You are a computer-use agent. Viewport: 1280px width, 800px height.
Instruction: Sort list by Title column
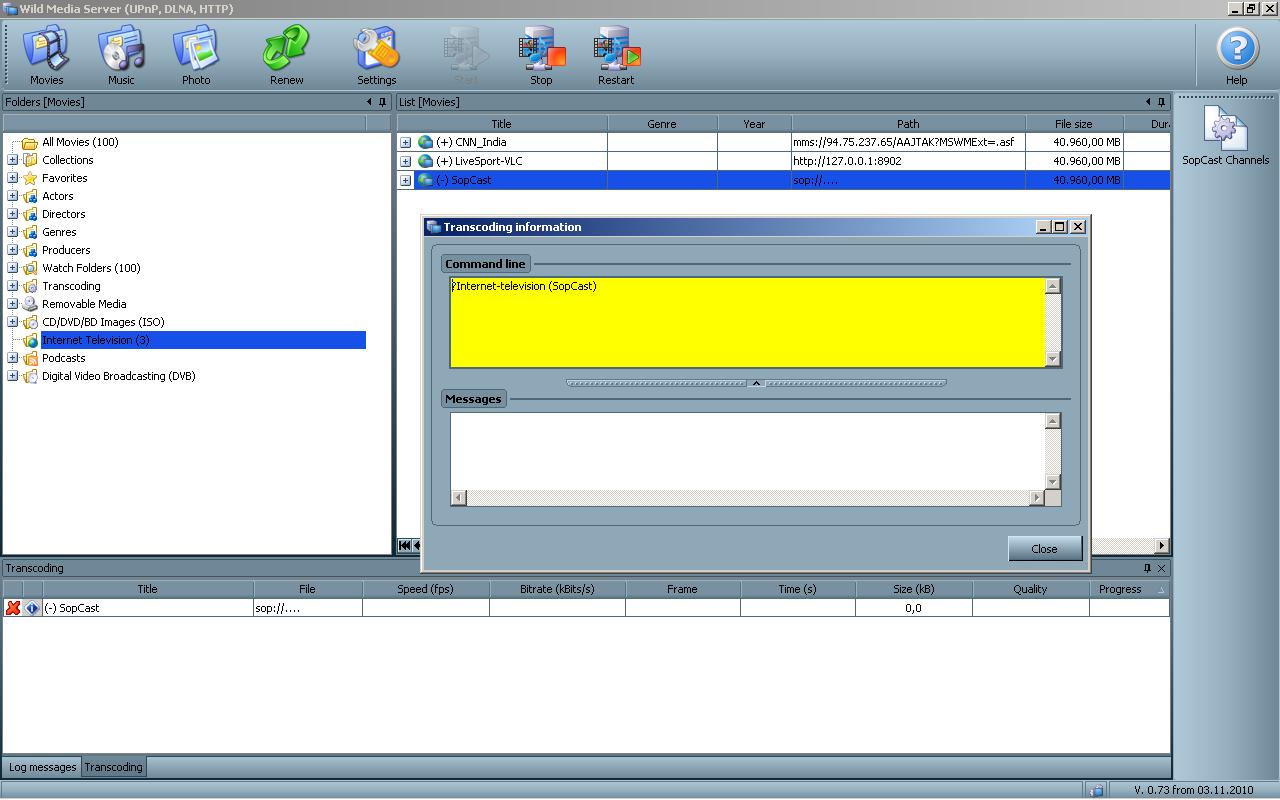(501, 124)
